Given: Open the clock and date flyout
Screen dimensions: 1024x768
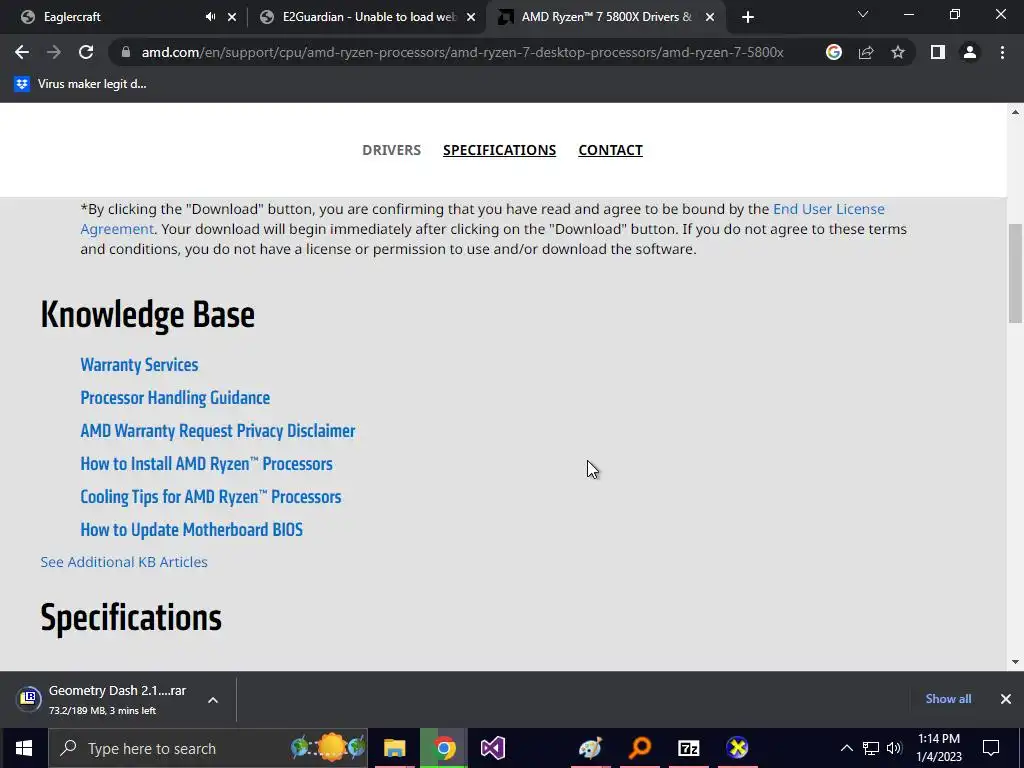Looking at the screenshot, I should (939, 748).
